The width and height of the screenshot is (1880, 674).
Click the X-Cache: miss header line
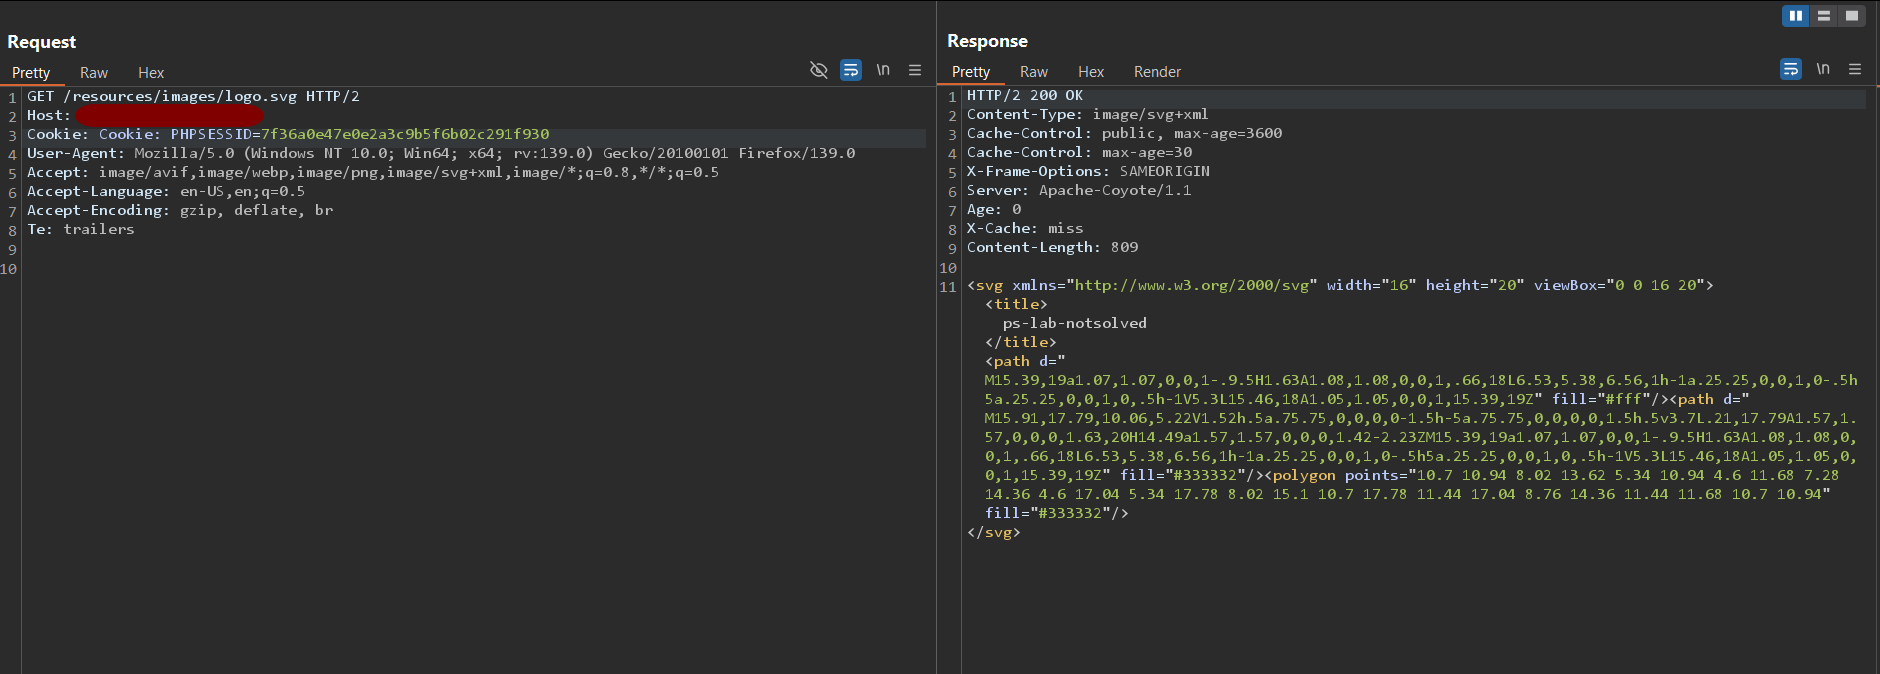pos(1025,228)
